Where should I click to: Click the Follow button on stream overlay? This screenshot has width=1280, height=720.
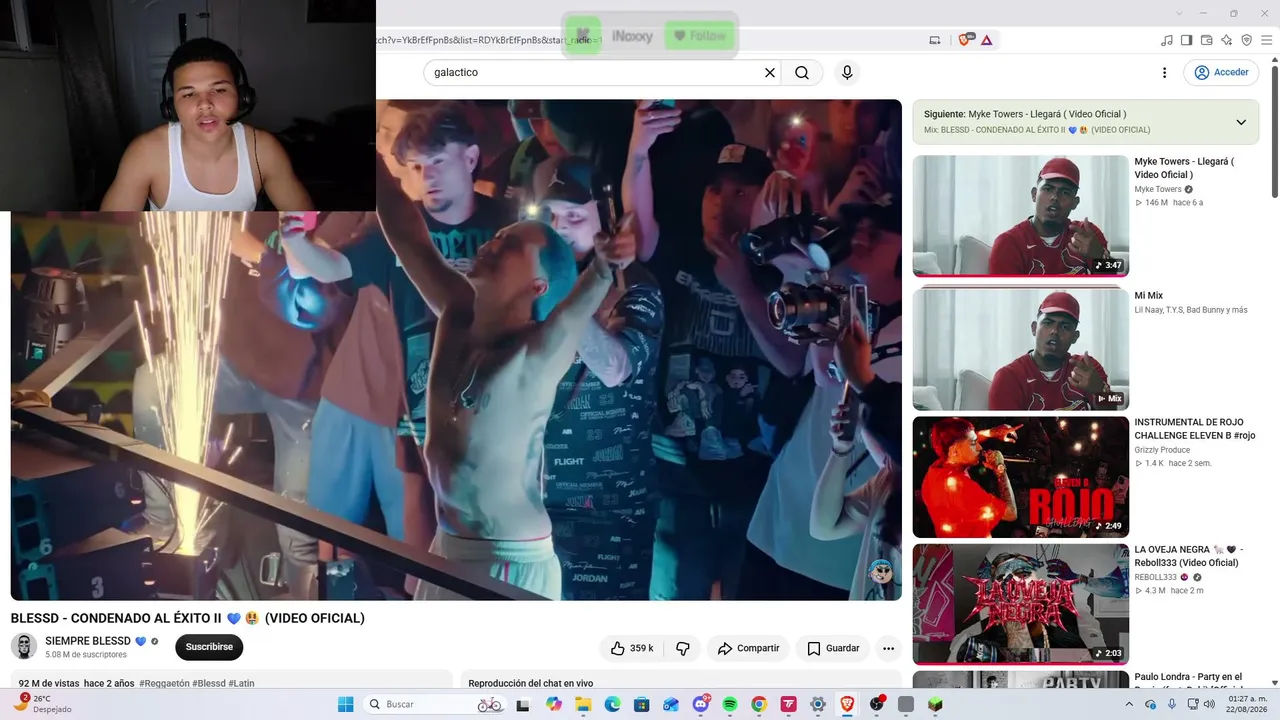(x=700, y=36)
